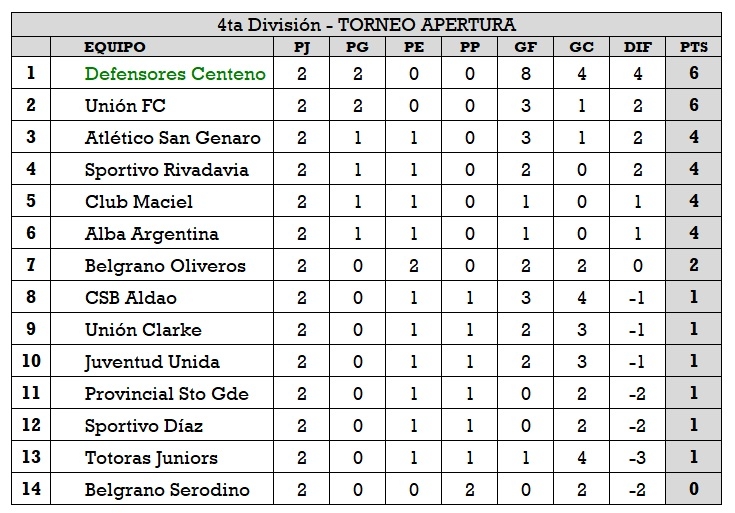Click the Belgrano Oliveros team name
Viewport: 735px width, 513px height.
[x=165, y=266]
